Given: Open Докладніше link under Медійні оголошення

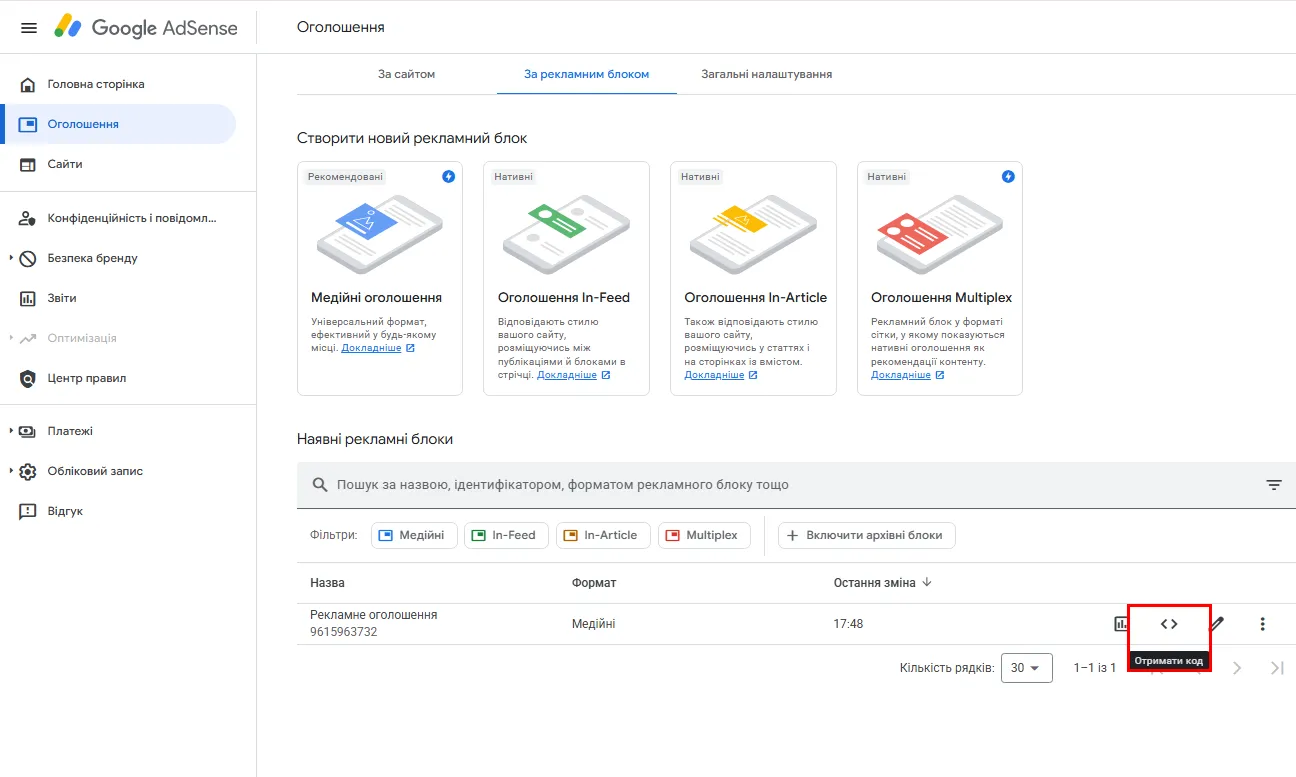Looking at the screenshot, I should click(x=371, y=348).
